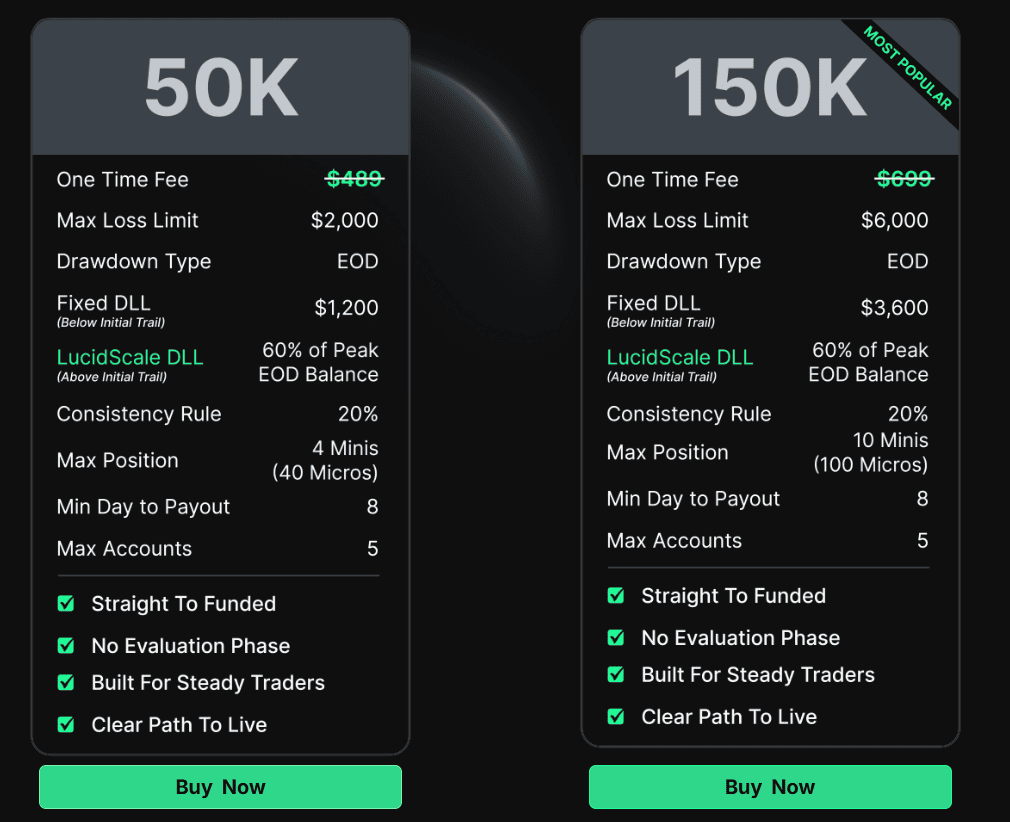This screenshot has height=822, width=1010.
Task: Toggle Clear Path To Live checkbox, 150K card
Action: point(616,716)
